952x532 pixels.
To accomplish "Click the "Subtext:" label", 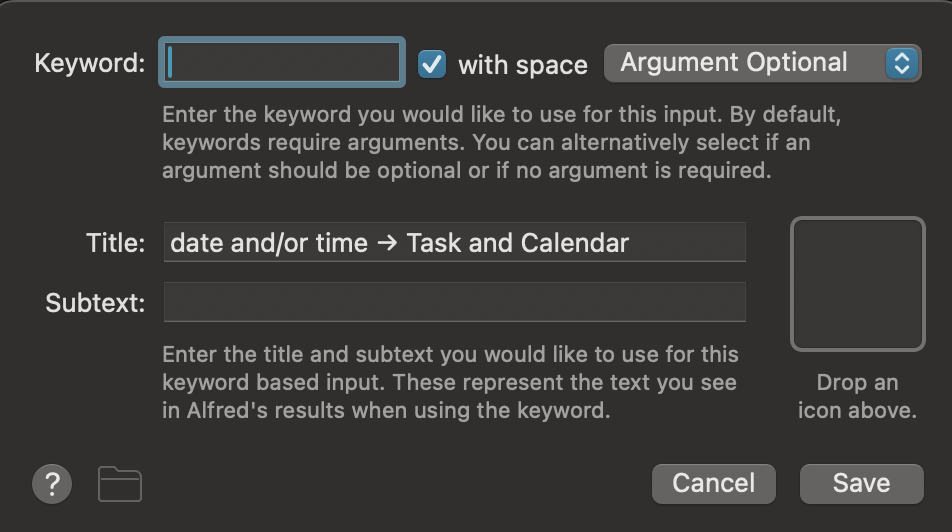I will pos(95,303).
